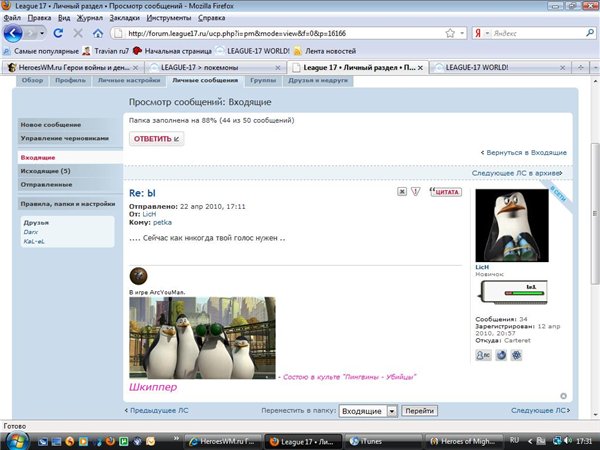Screen dimensions: 600x450
Task: Go back with the Firefox back arrow
Action: [13, 33]
